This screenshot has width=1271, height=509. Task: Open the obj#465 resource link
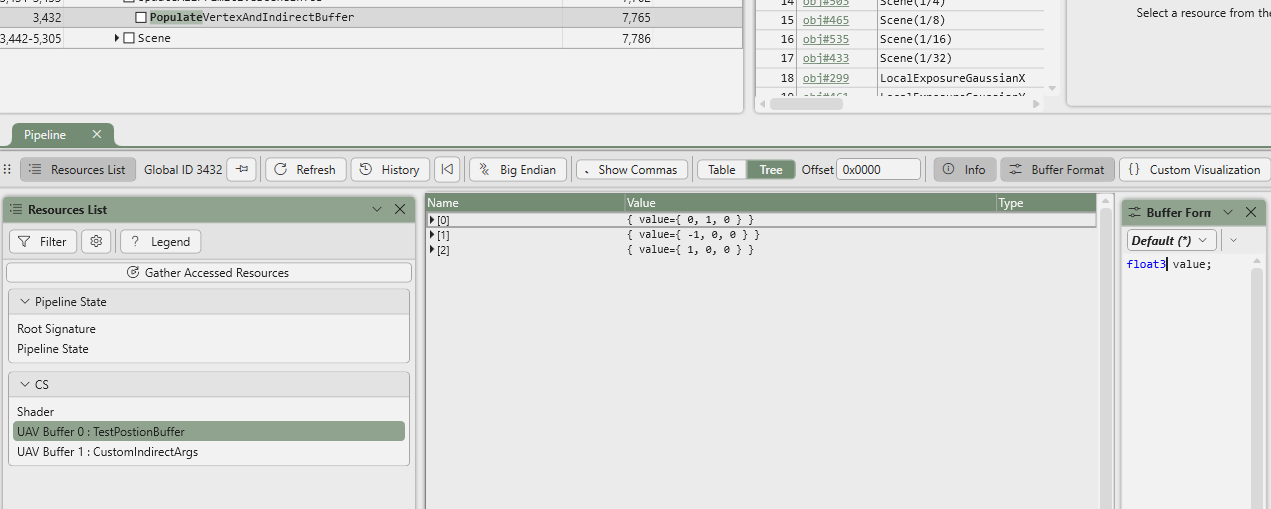pyautogui.click(x=825, y=20)
